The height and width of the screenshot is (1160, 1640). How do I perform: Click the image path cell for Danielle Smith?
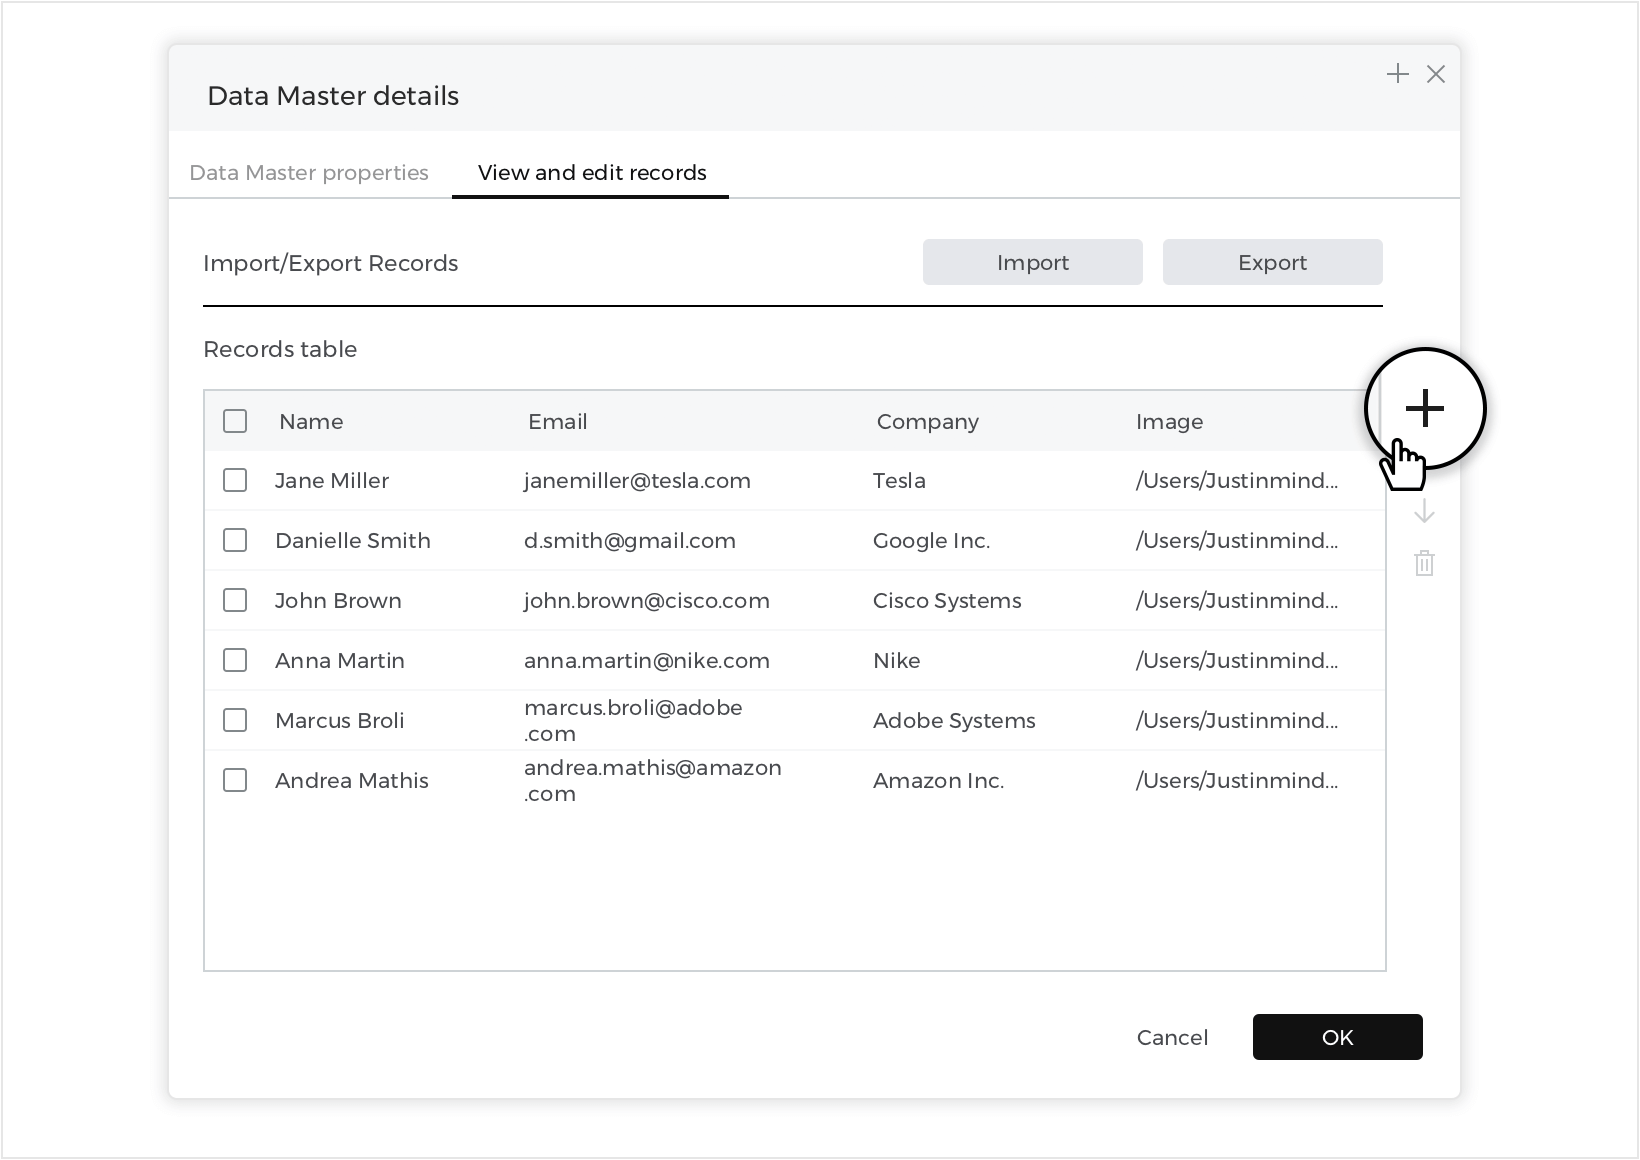[1236, 541]
